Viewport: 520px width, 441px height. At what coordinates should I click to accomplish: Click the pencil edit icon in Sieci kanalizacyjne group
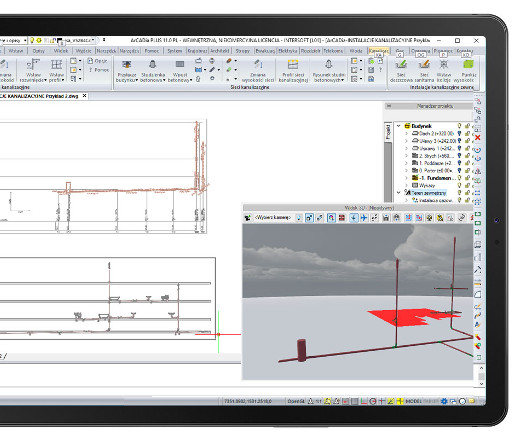[x=212, y=70]
